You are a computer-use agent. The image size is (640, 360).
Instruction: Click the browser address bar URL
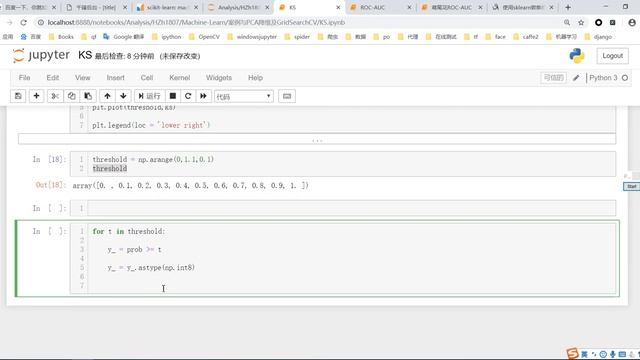196,22
